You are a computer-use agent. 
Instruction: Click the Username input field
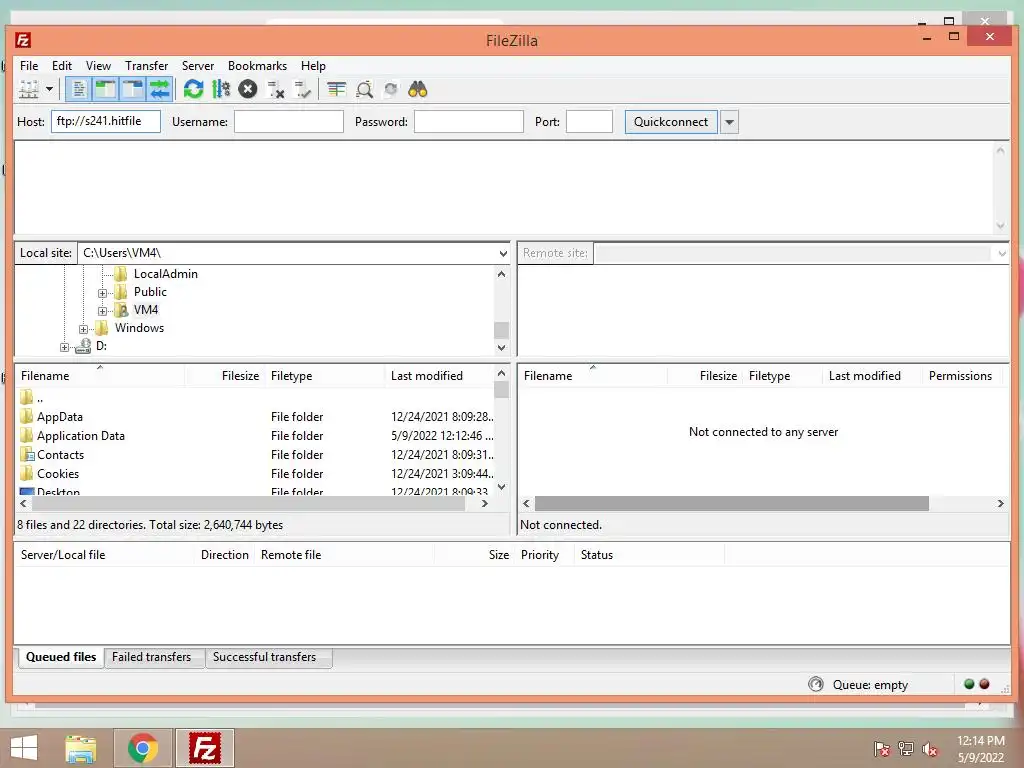tap(289, 121)
